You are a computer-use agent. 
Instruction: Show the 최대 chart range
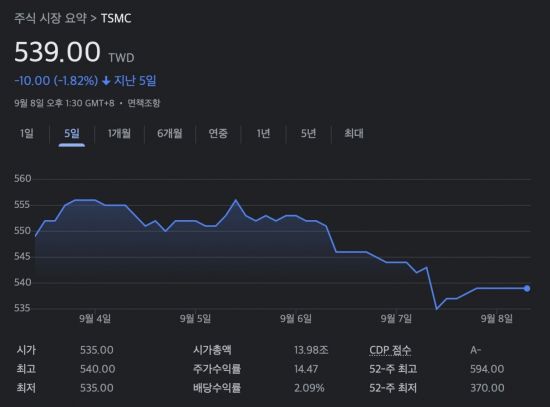pyautogui.click(x=354, y=133)
